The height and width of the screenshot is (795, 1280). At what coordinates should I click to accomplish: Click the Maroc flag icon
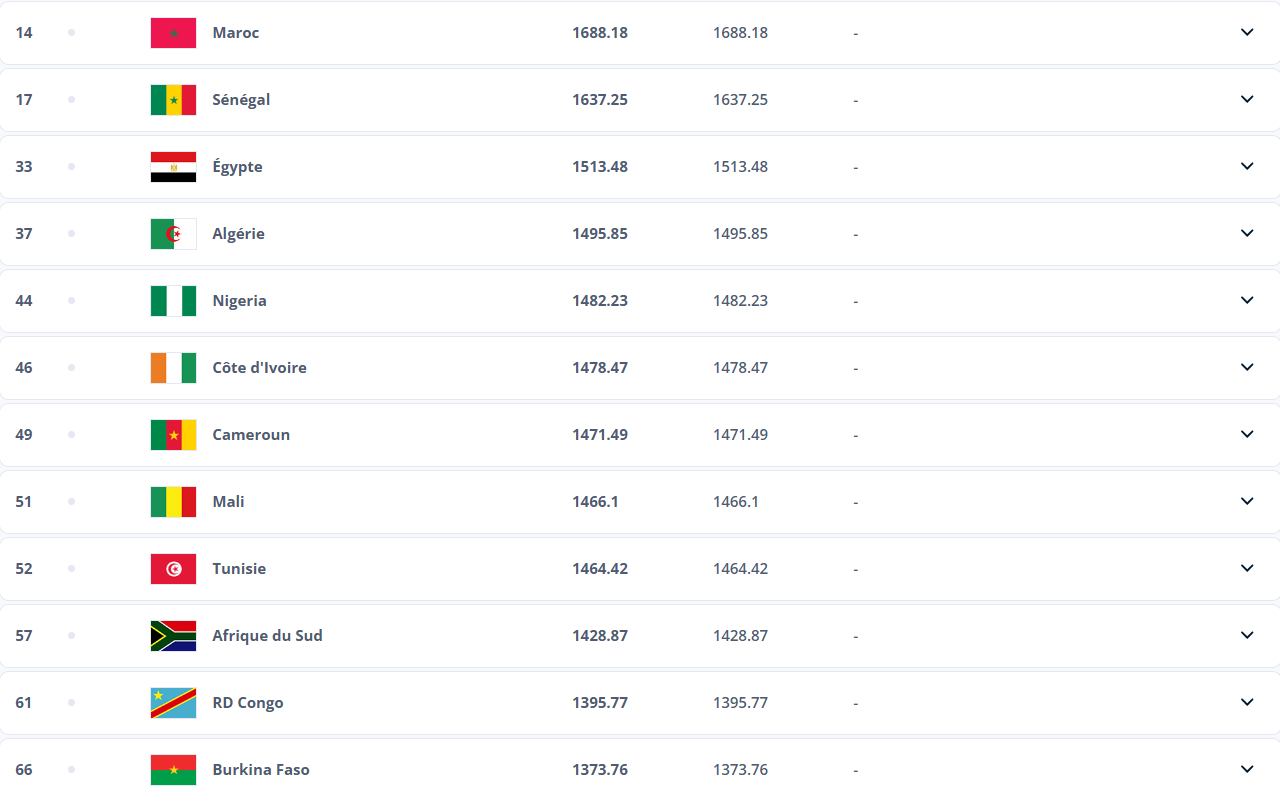(x=173, y=33)
